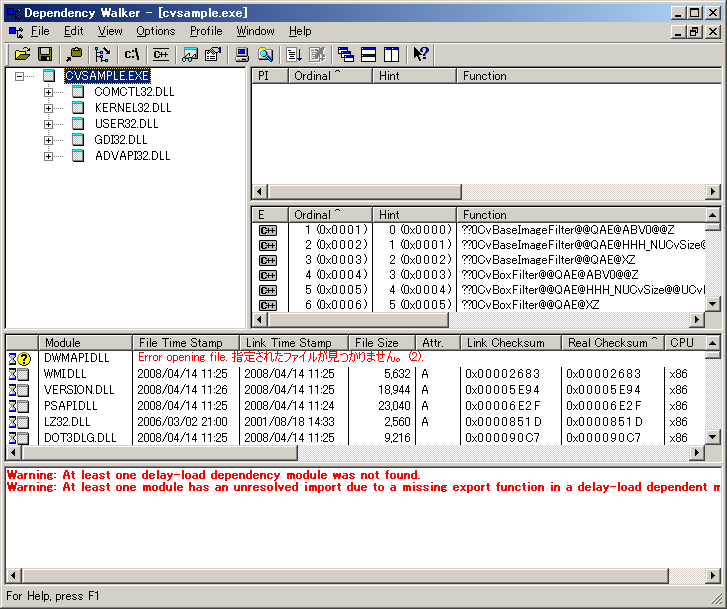Open the View menu
Viewport: 727px width, 609px height.
[110, 31]
